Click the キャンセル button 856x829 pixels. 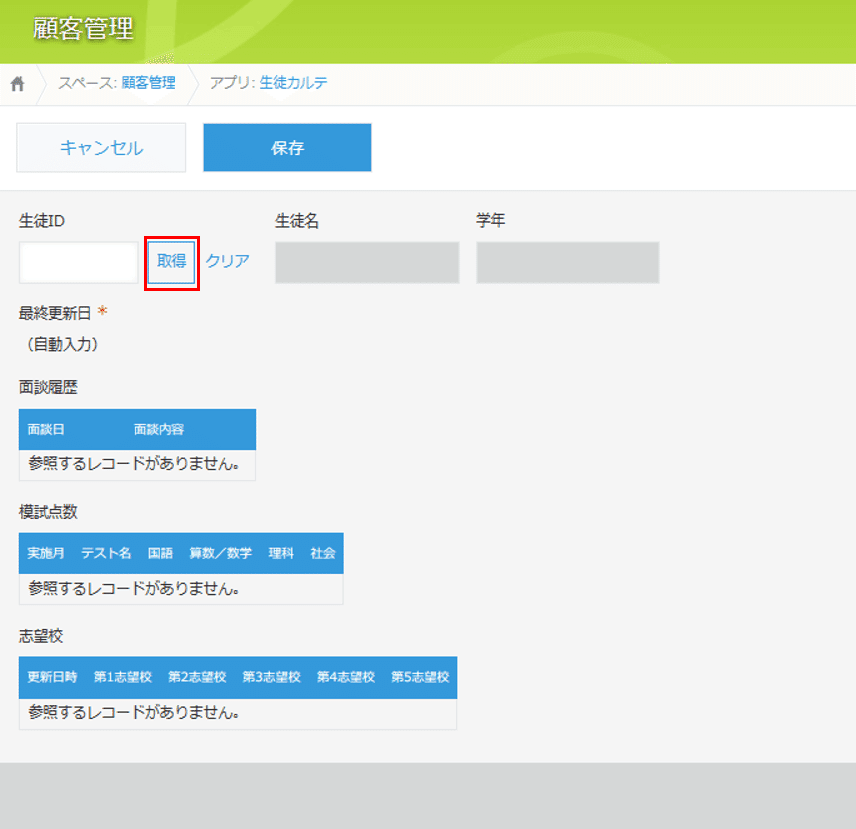point(101,147)
